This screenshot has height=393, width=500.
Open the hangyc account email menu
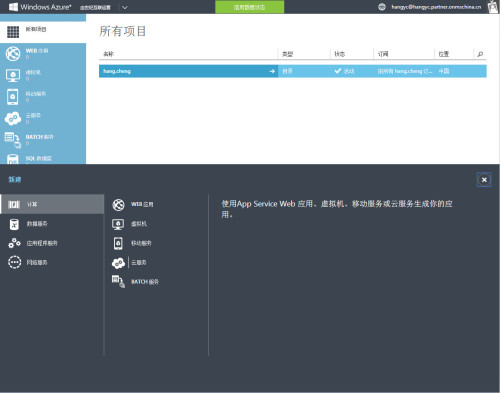(x=436, y=7)
